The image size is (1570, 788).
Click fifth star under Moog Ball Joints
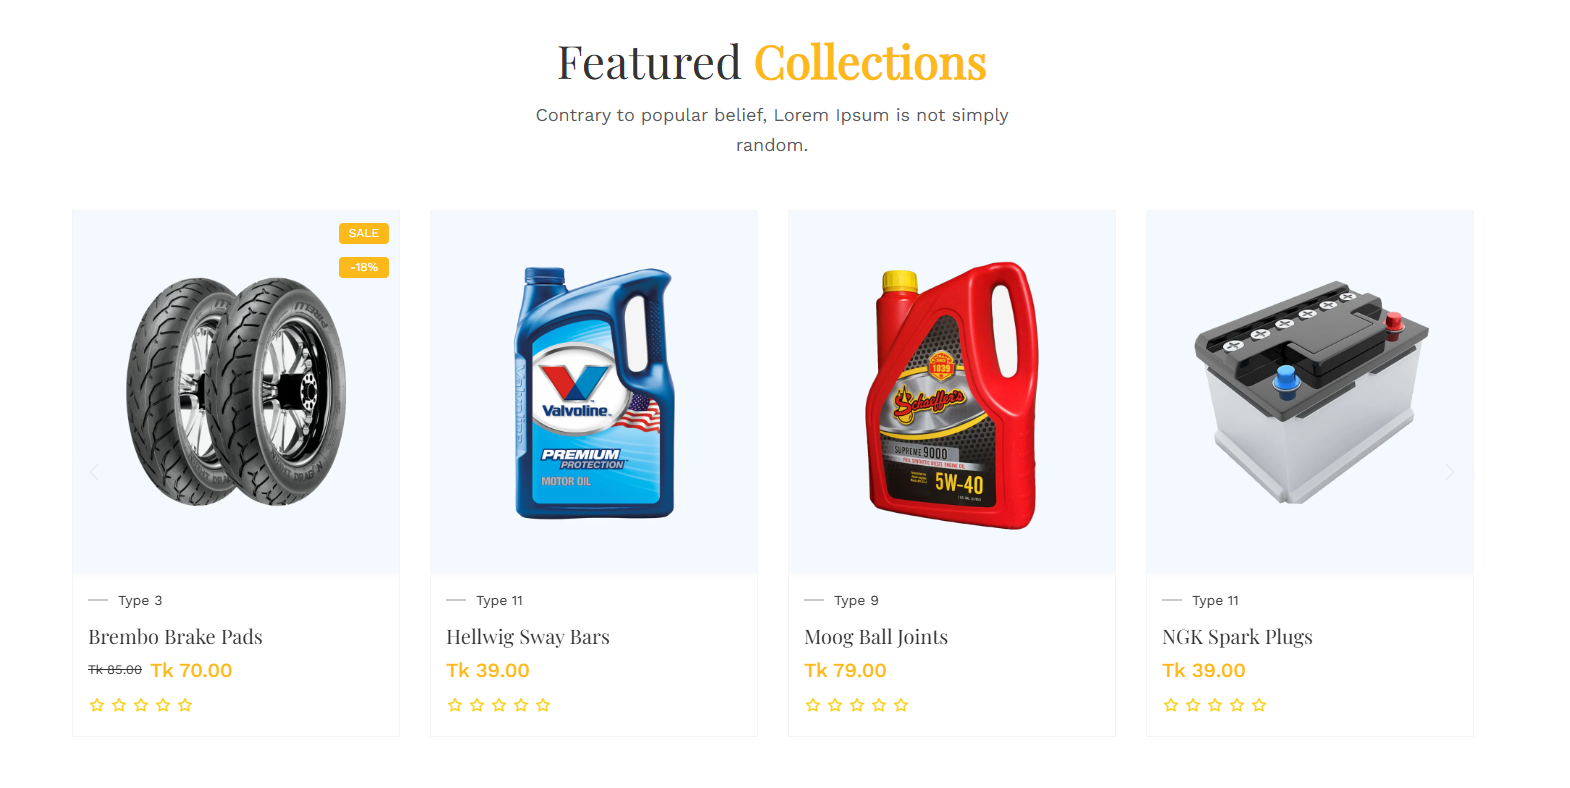(x=901, y=705)
